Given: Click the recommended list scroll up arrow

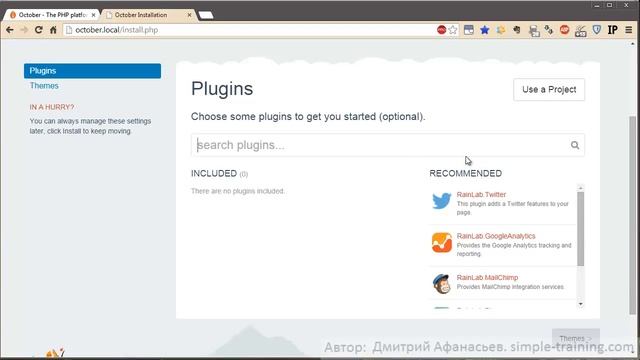Looking at the screenshot, I should point(580,188).
